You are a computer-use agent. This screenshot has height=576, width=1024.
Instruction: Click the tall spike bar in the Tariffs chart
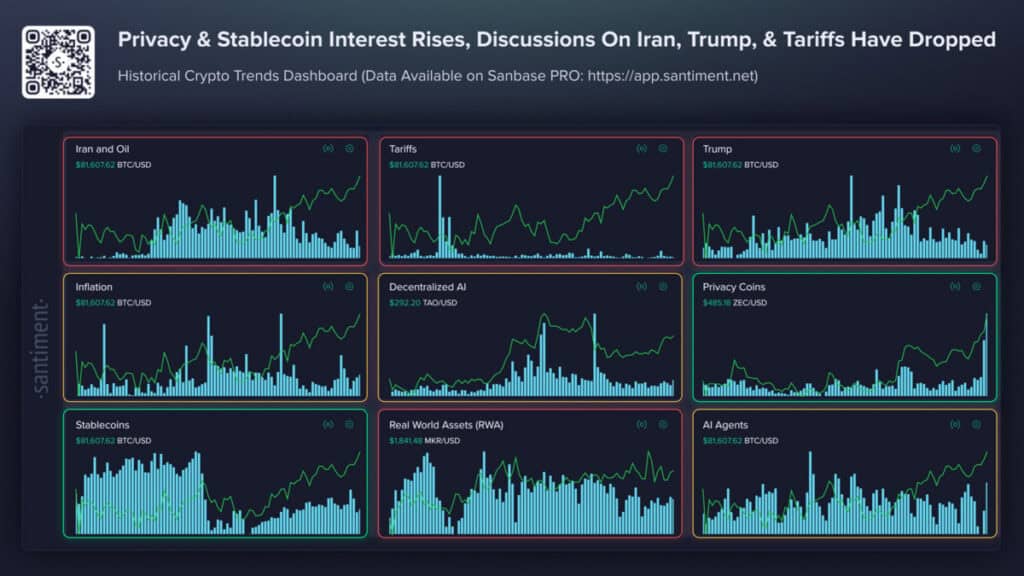point(440,217)
